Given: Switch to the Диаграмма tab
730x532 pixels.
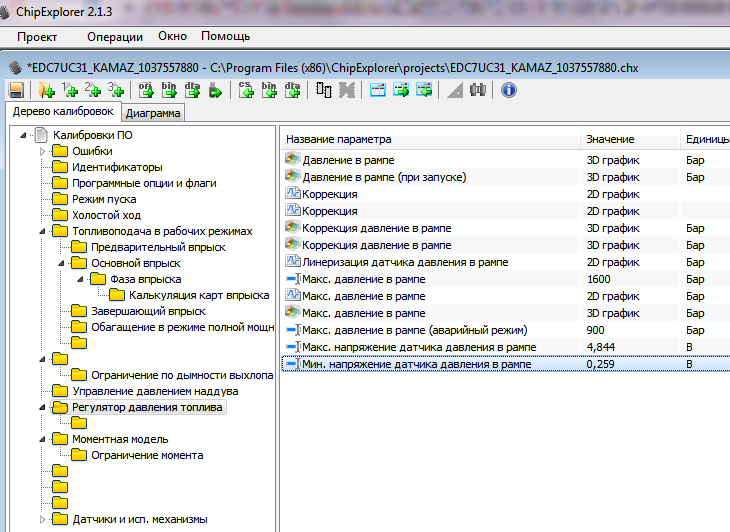Looking at the screenshot, I should click(153, 113).
